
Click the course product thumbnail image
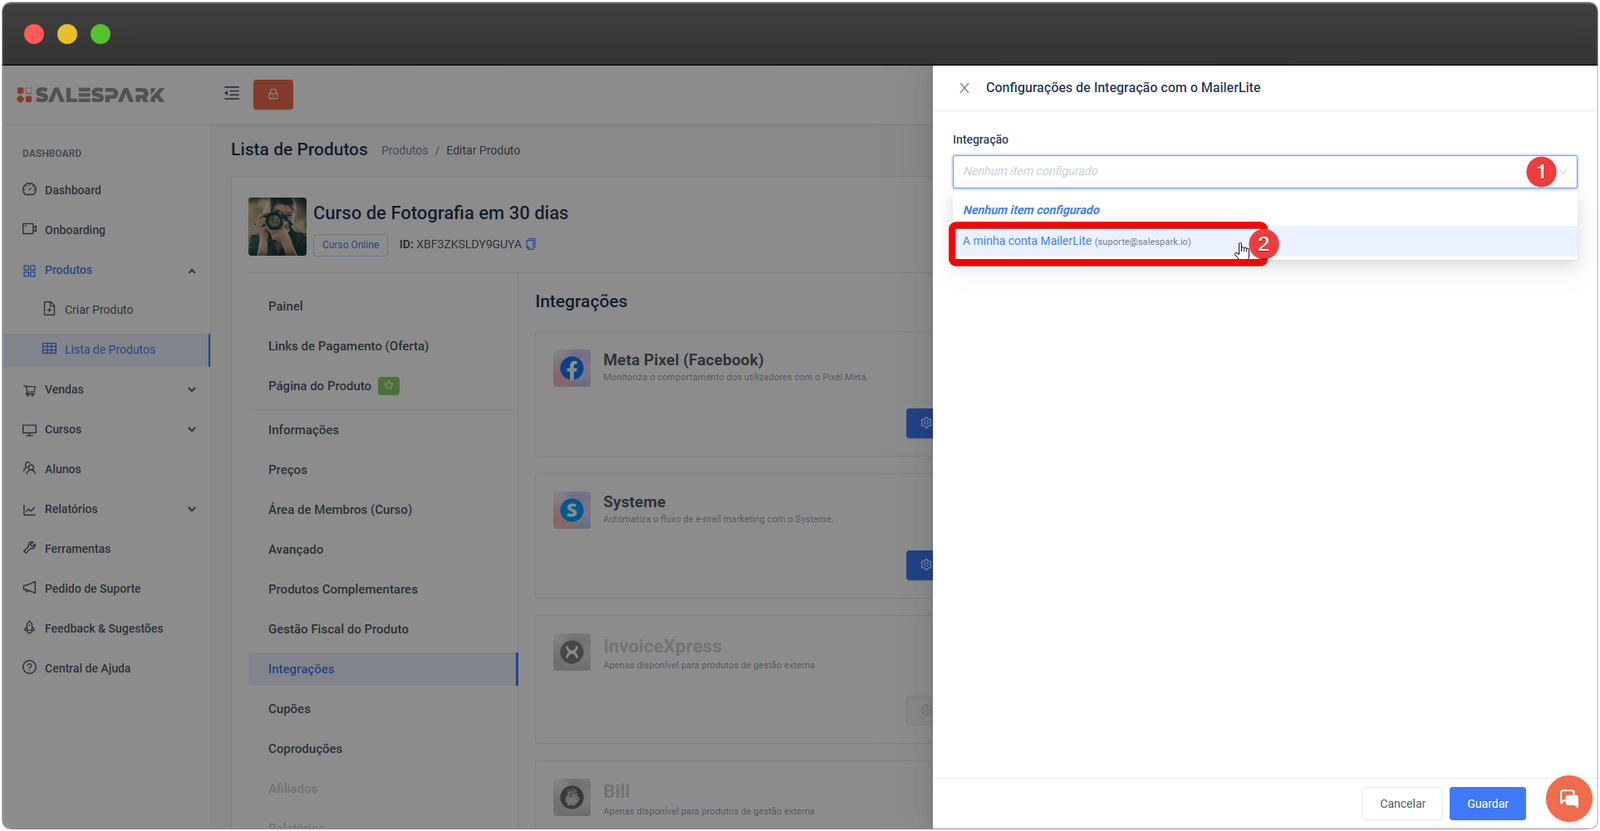pyautogui.click(x=277, y=227)
